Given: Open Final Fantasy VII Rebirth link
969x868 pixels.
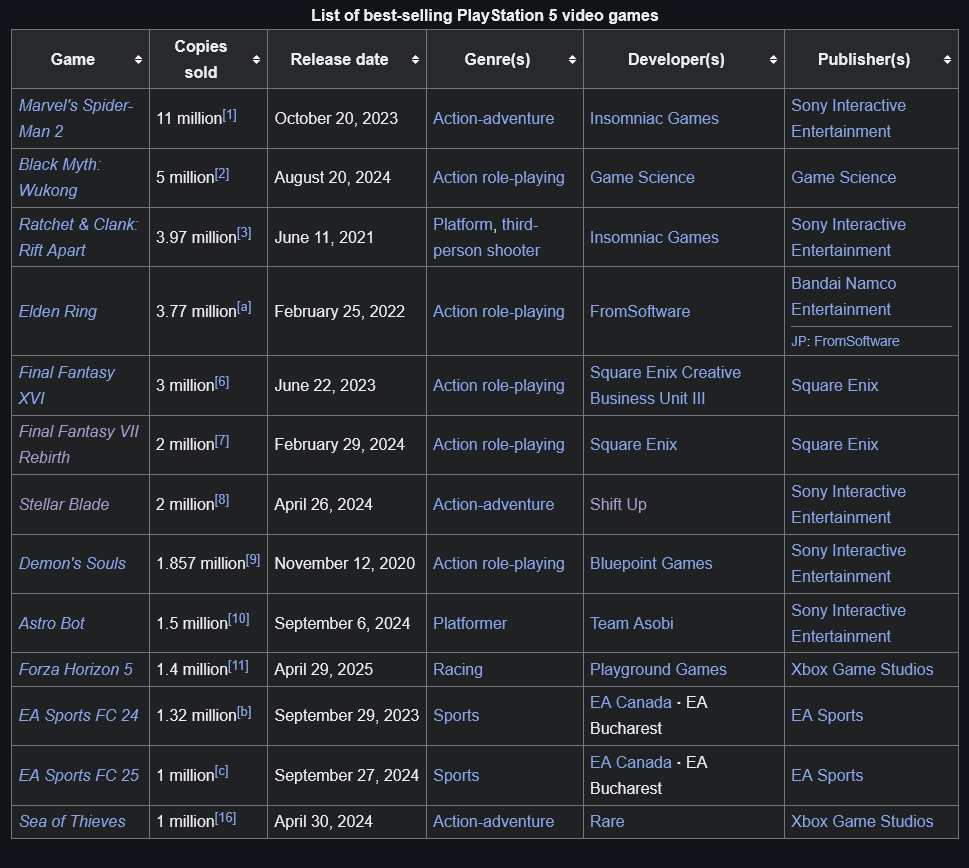Looking at the screenshot, I should 78,444.
